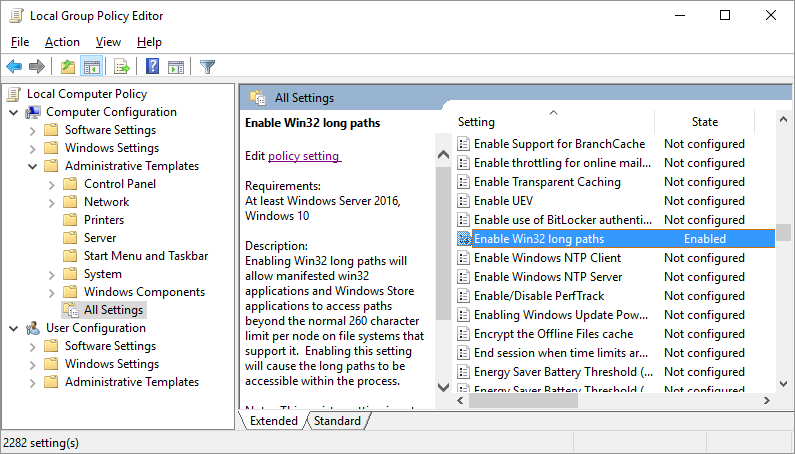Viewport: 795px width, 454px height.
Task: Sort by the State column header
Action: coord(704,122)
